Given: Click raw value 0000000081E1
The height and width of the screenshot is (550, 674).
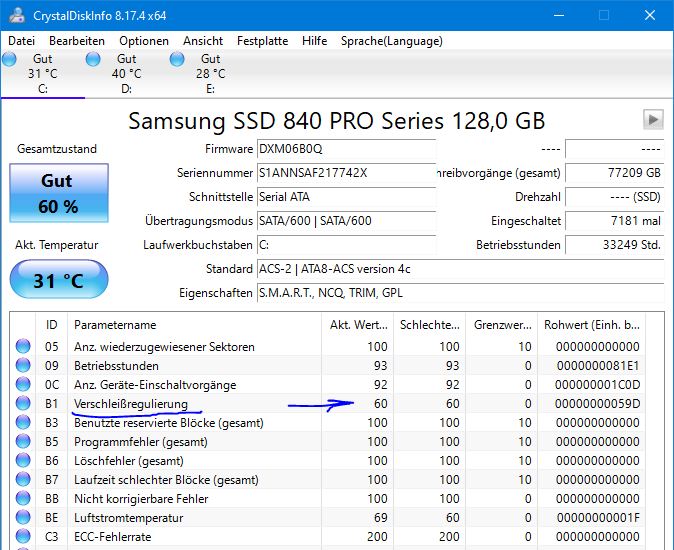Looking at the screenshot, I should coord(598,366).
